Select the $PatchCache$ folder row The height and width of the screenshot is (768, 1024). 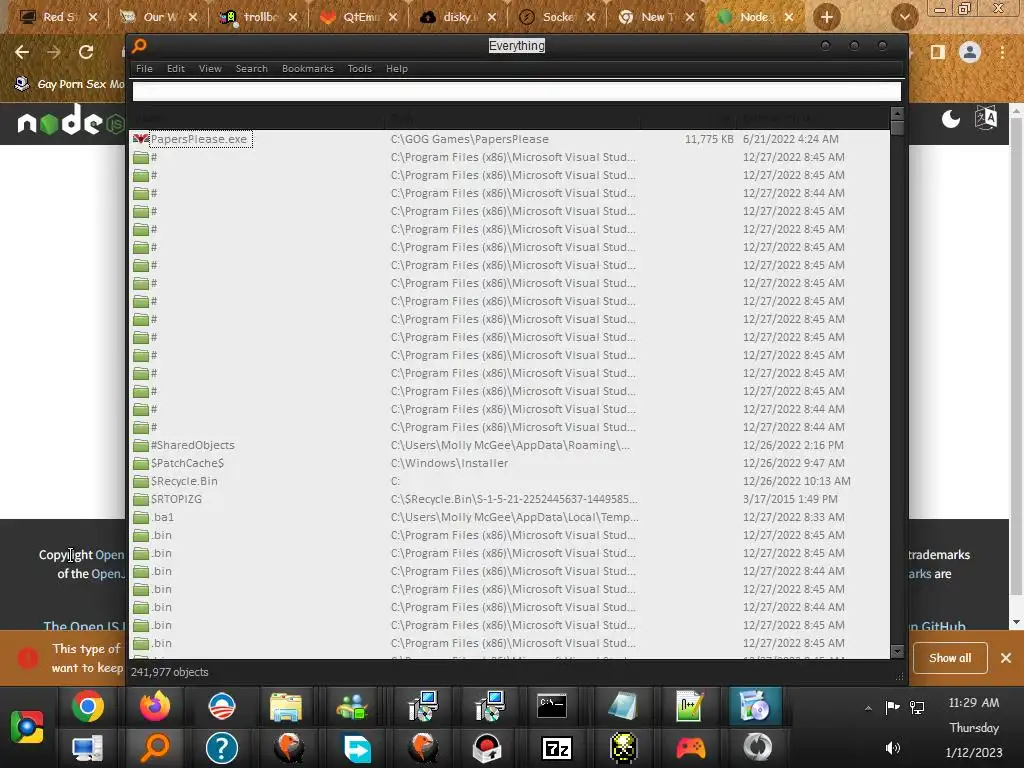pos(511,463)
